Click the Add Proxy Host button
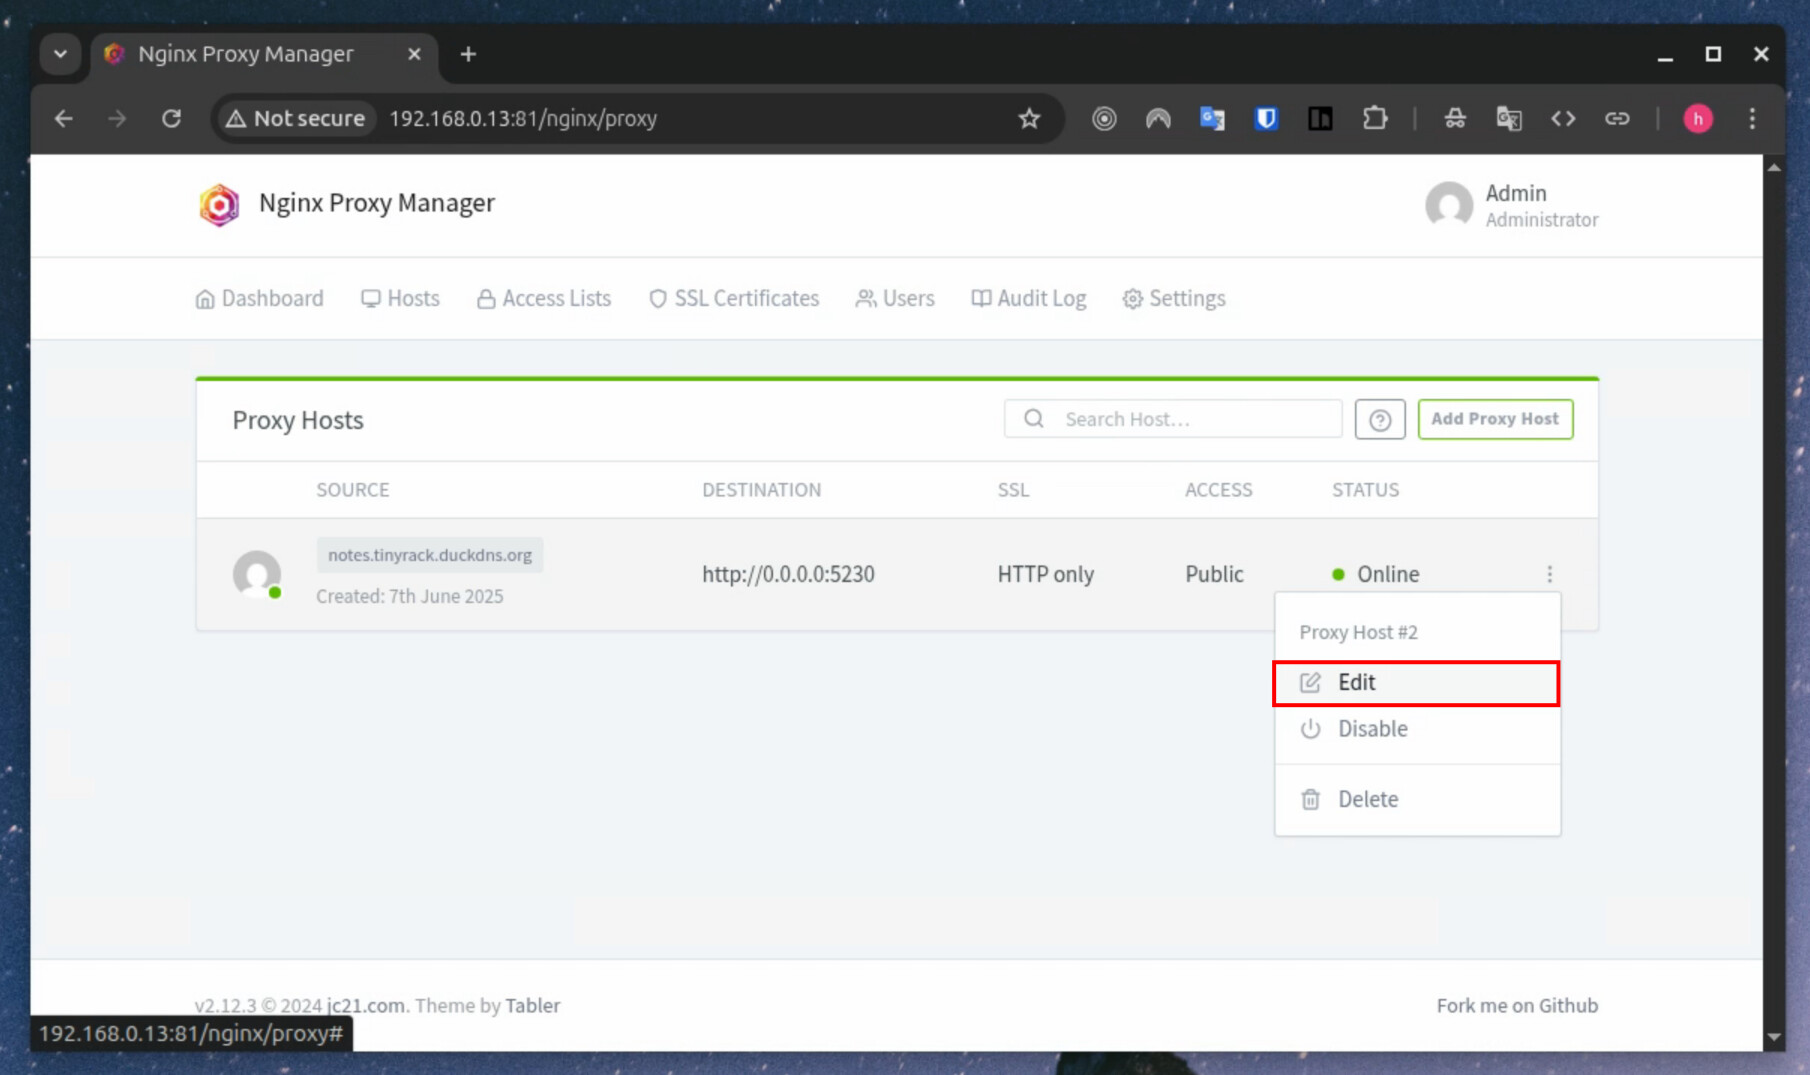 (1495, 419)
